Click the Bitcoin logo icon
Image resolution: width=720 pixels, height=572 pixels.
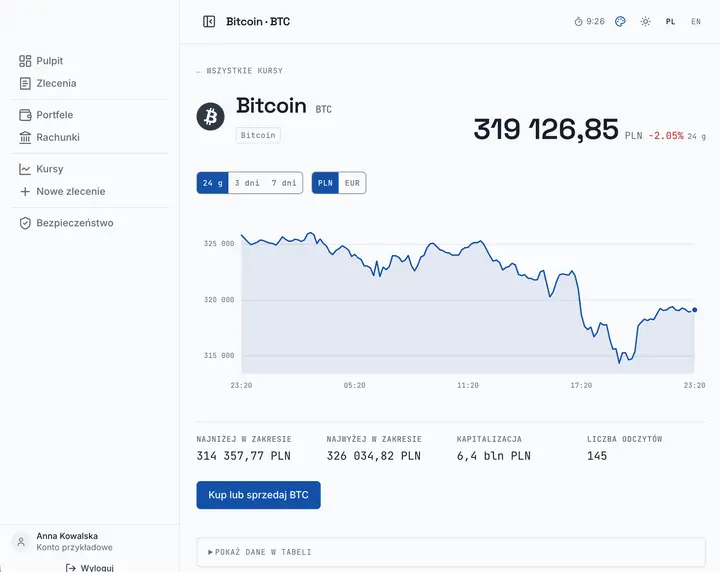210,117
